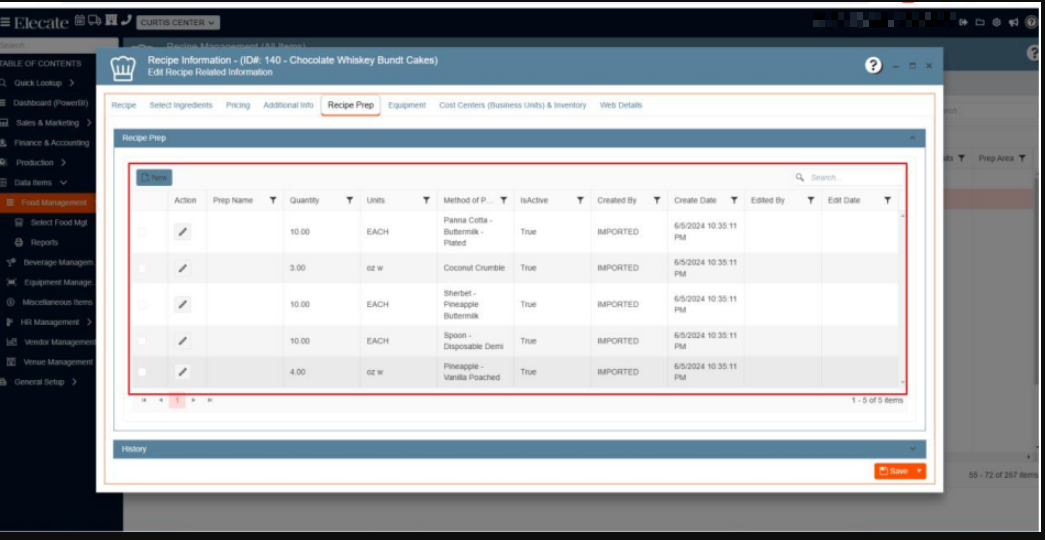Image resolution: width=1045 pixels, height=540 pixels.
Task: Expand the History panel
Action: 518,449
